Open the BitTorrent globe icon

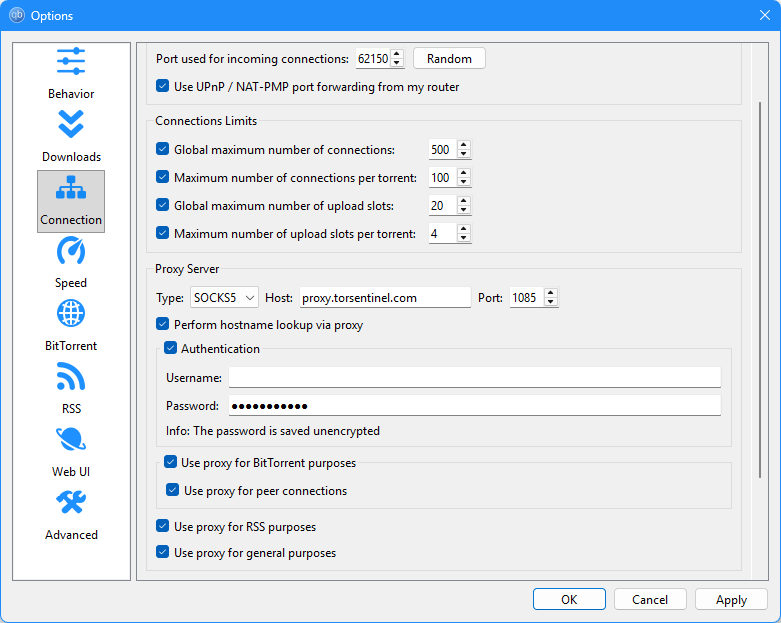pos(71,313)
